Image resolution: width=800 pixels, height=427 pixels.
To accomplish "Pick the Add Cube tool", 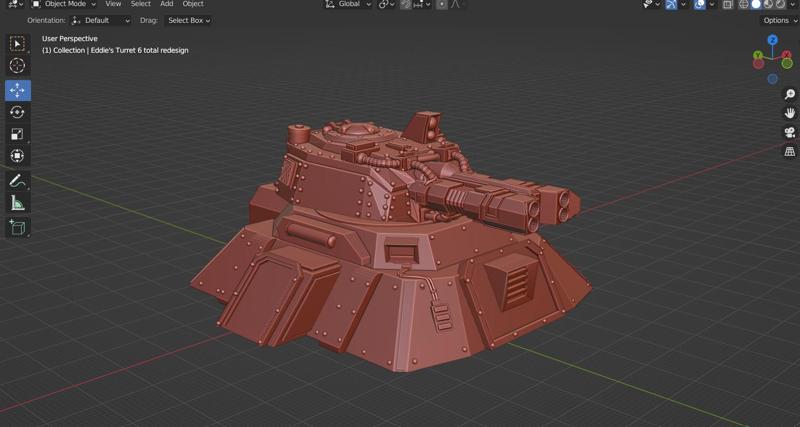I will click(x=17, y=228).
